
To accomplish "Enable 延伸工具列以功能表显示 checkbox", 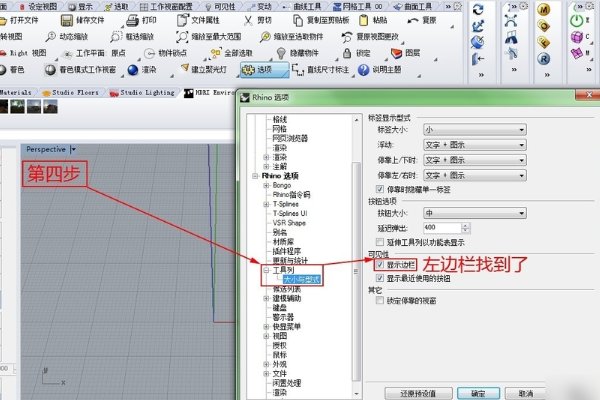I will tap(380, 242).
